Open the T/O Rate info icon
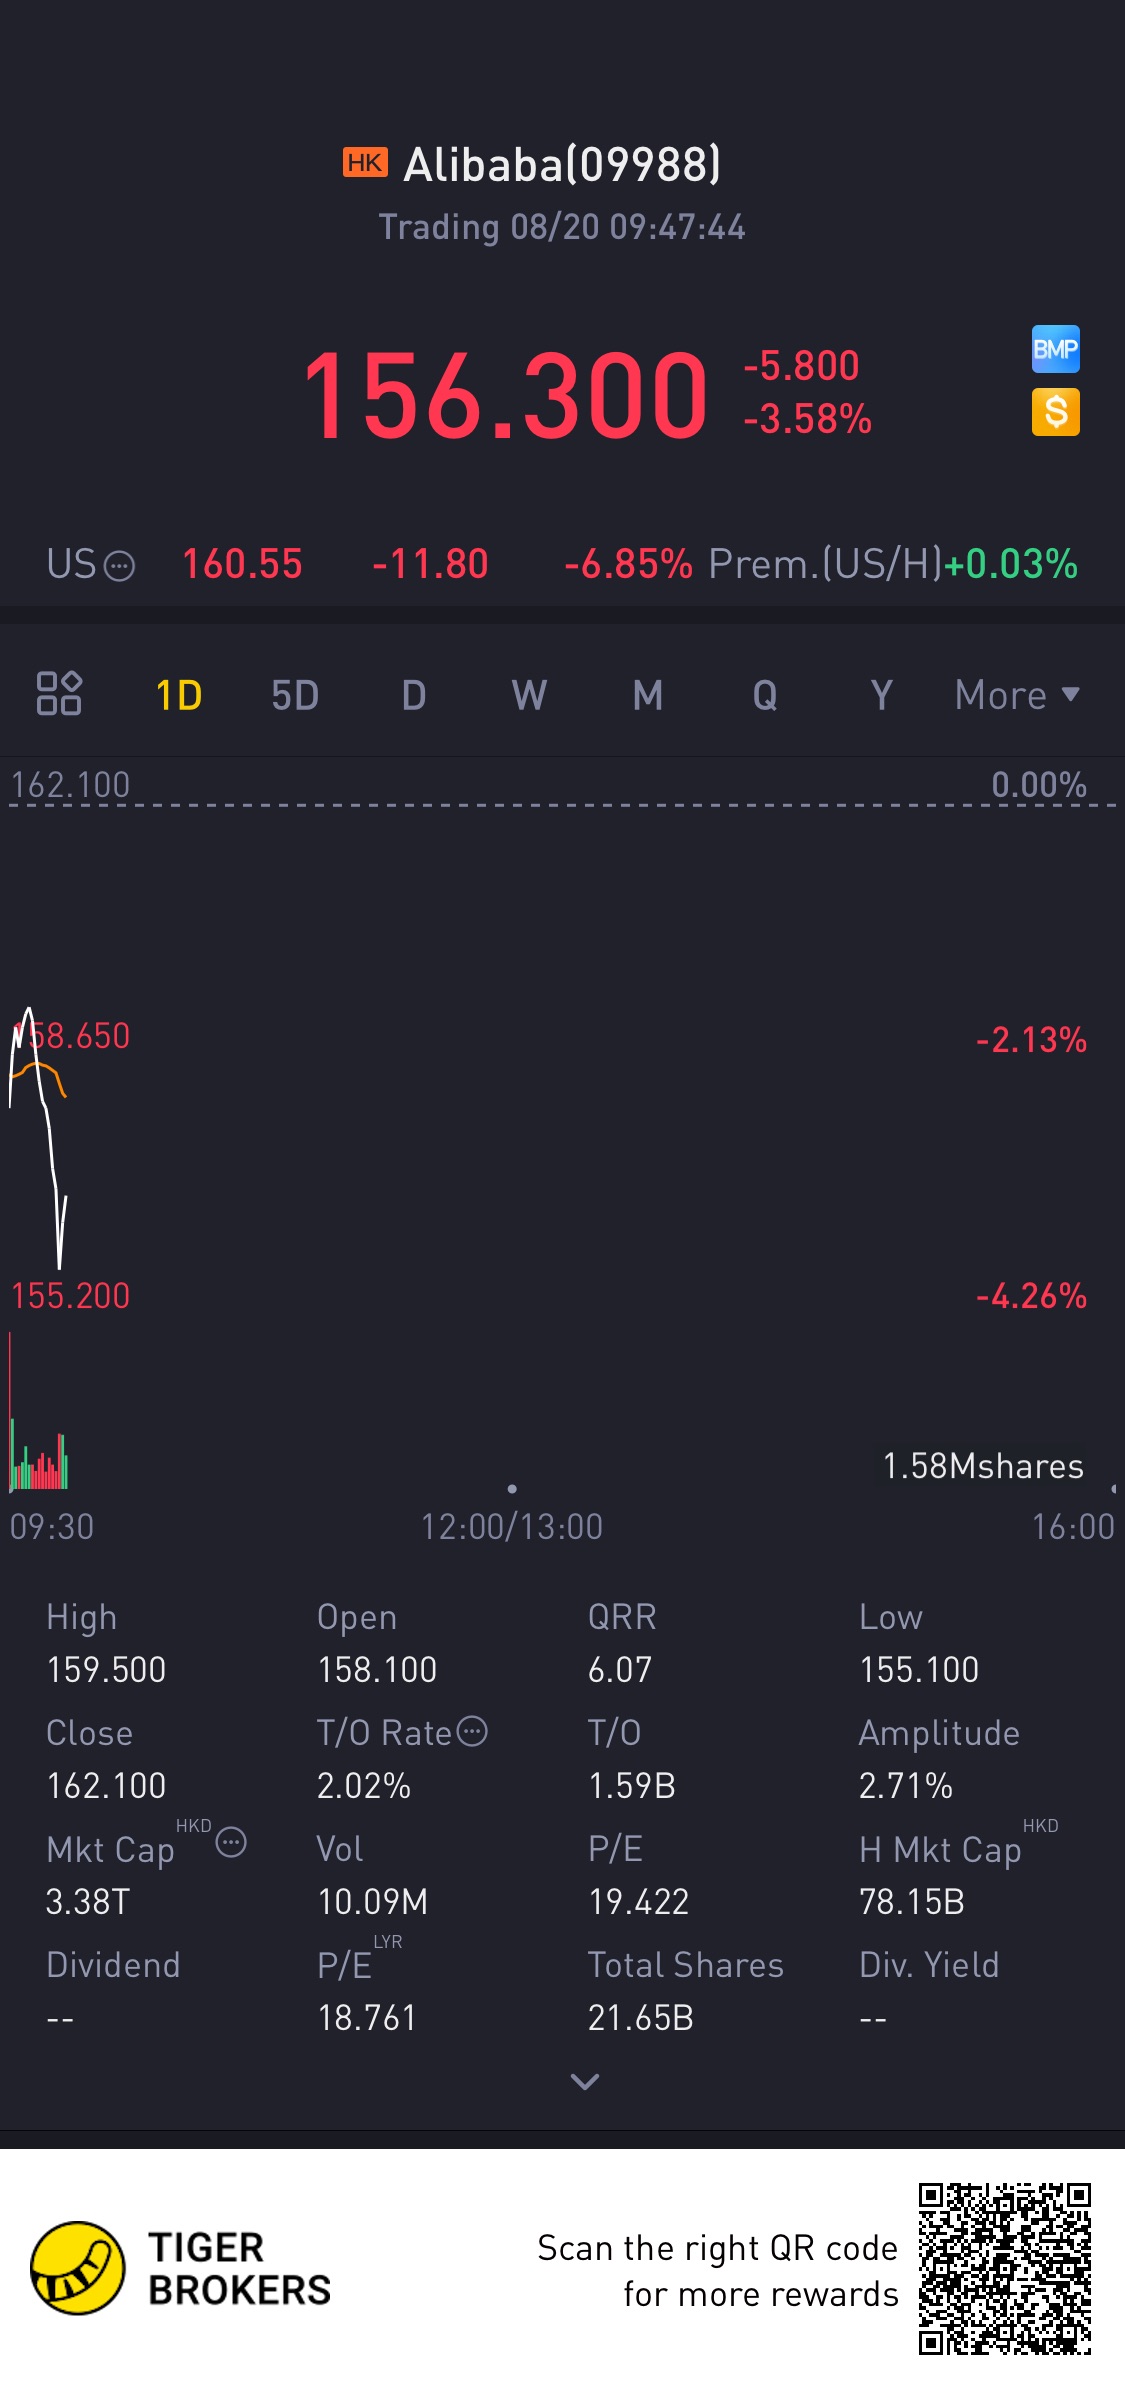The height and width of the screenshot is (2389, 1125). pyautogui.click(x=472, y=1731)
